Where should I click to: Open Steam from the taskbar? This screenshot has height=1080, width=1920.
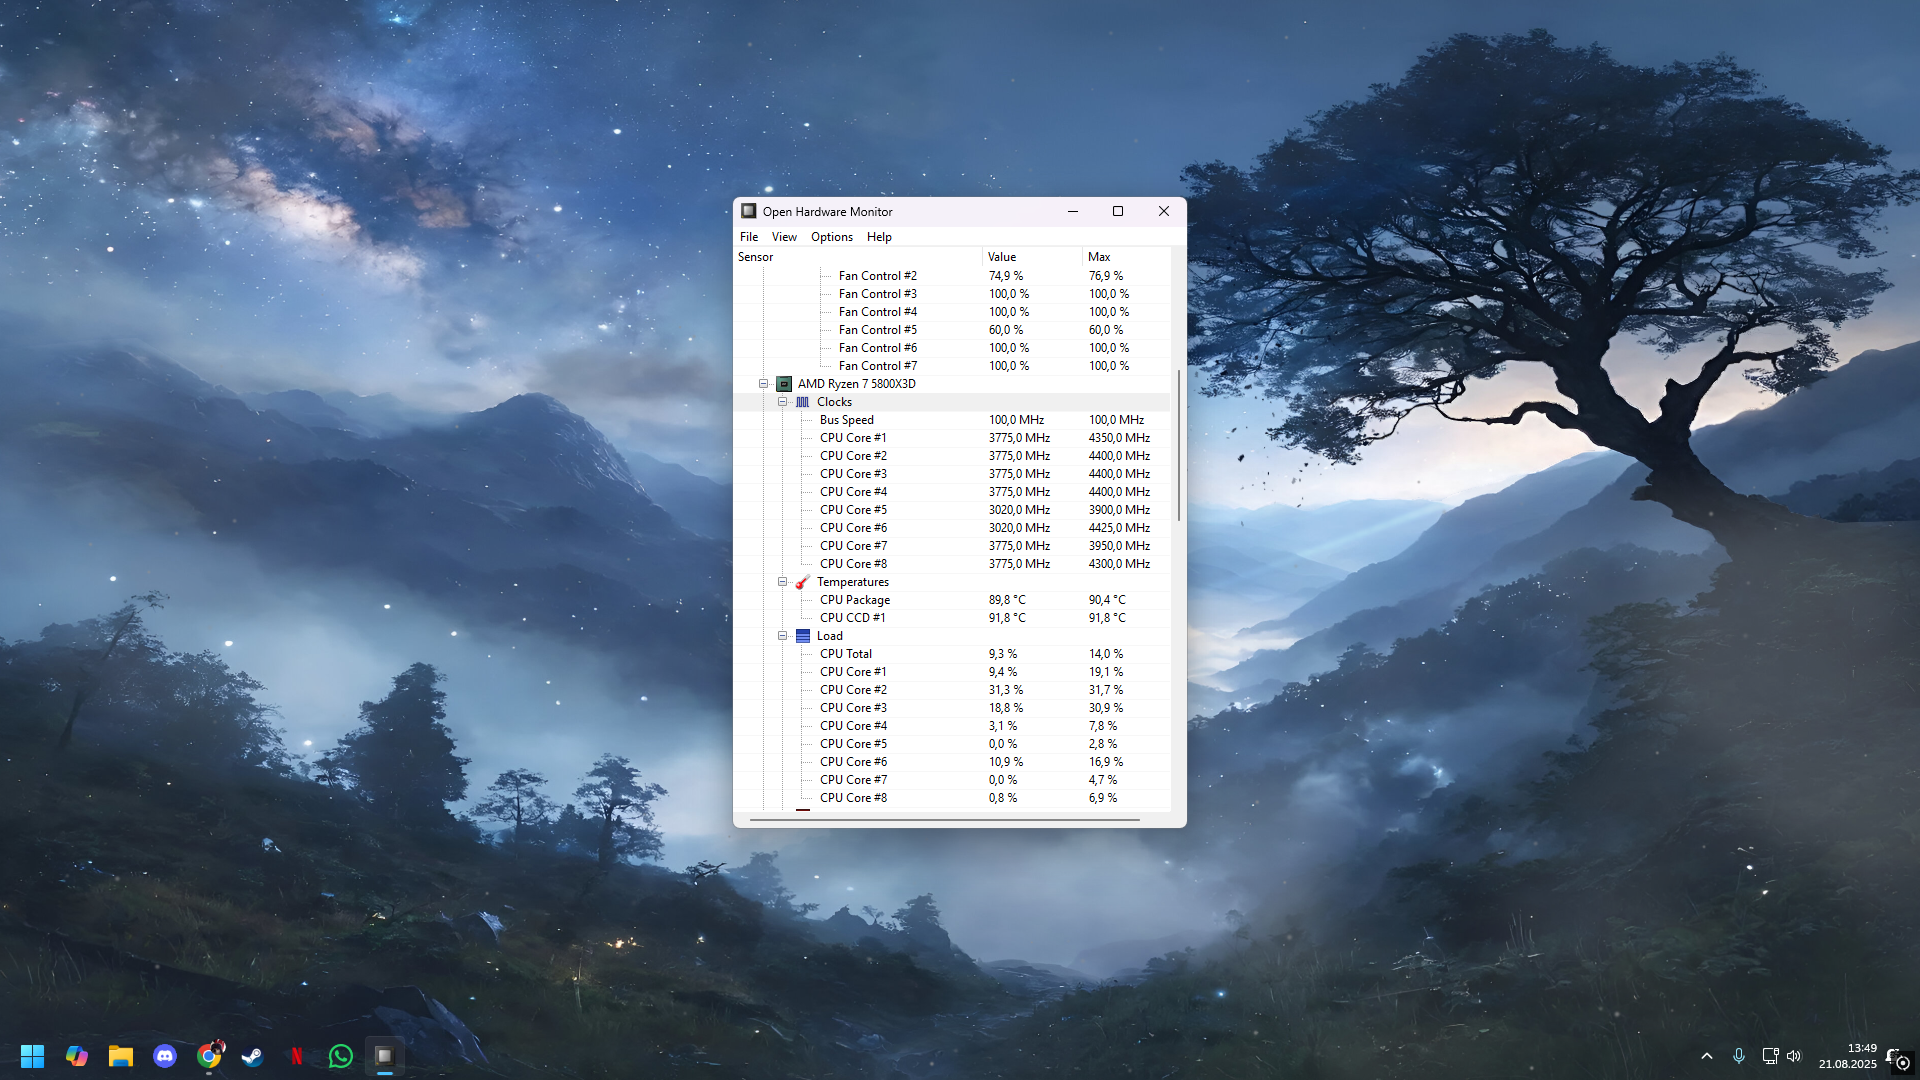coord(253,1056)
